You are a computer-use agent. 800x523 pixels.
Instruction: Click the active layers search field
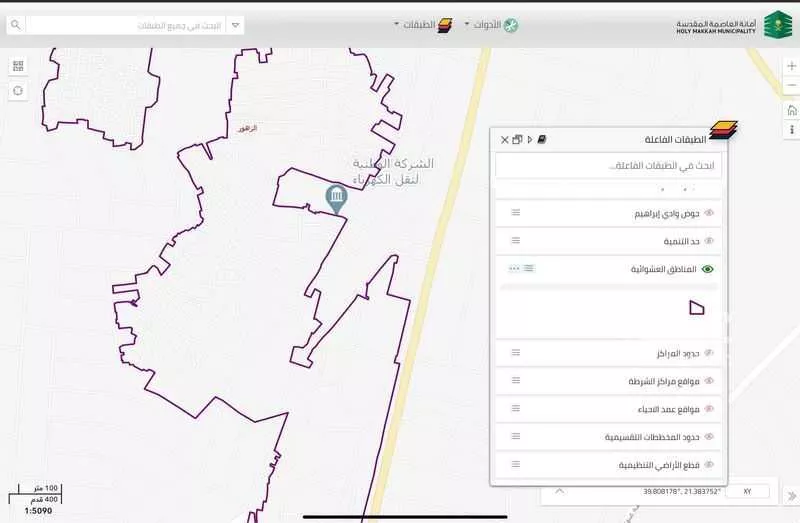tap(608, 165)
